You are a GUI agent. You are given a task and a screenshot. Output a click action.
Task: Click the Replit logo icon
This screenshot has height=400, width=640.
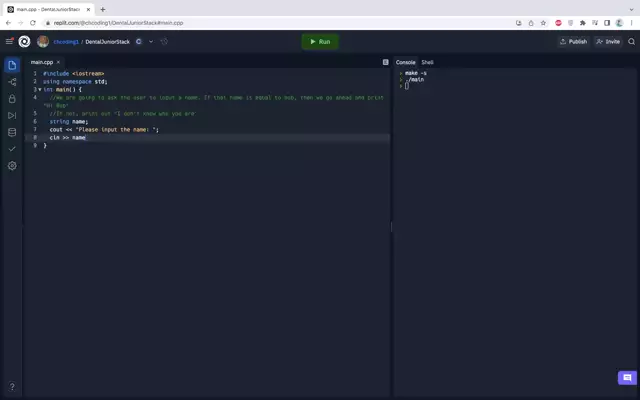click(x=24, y=41)
